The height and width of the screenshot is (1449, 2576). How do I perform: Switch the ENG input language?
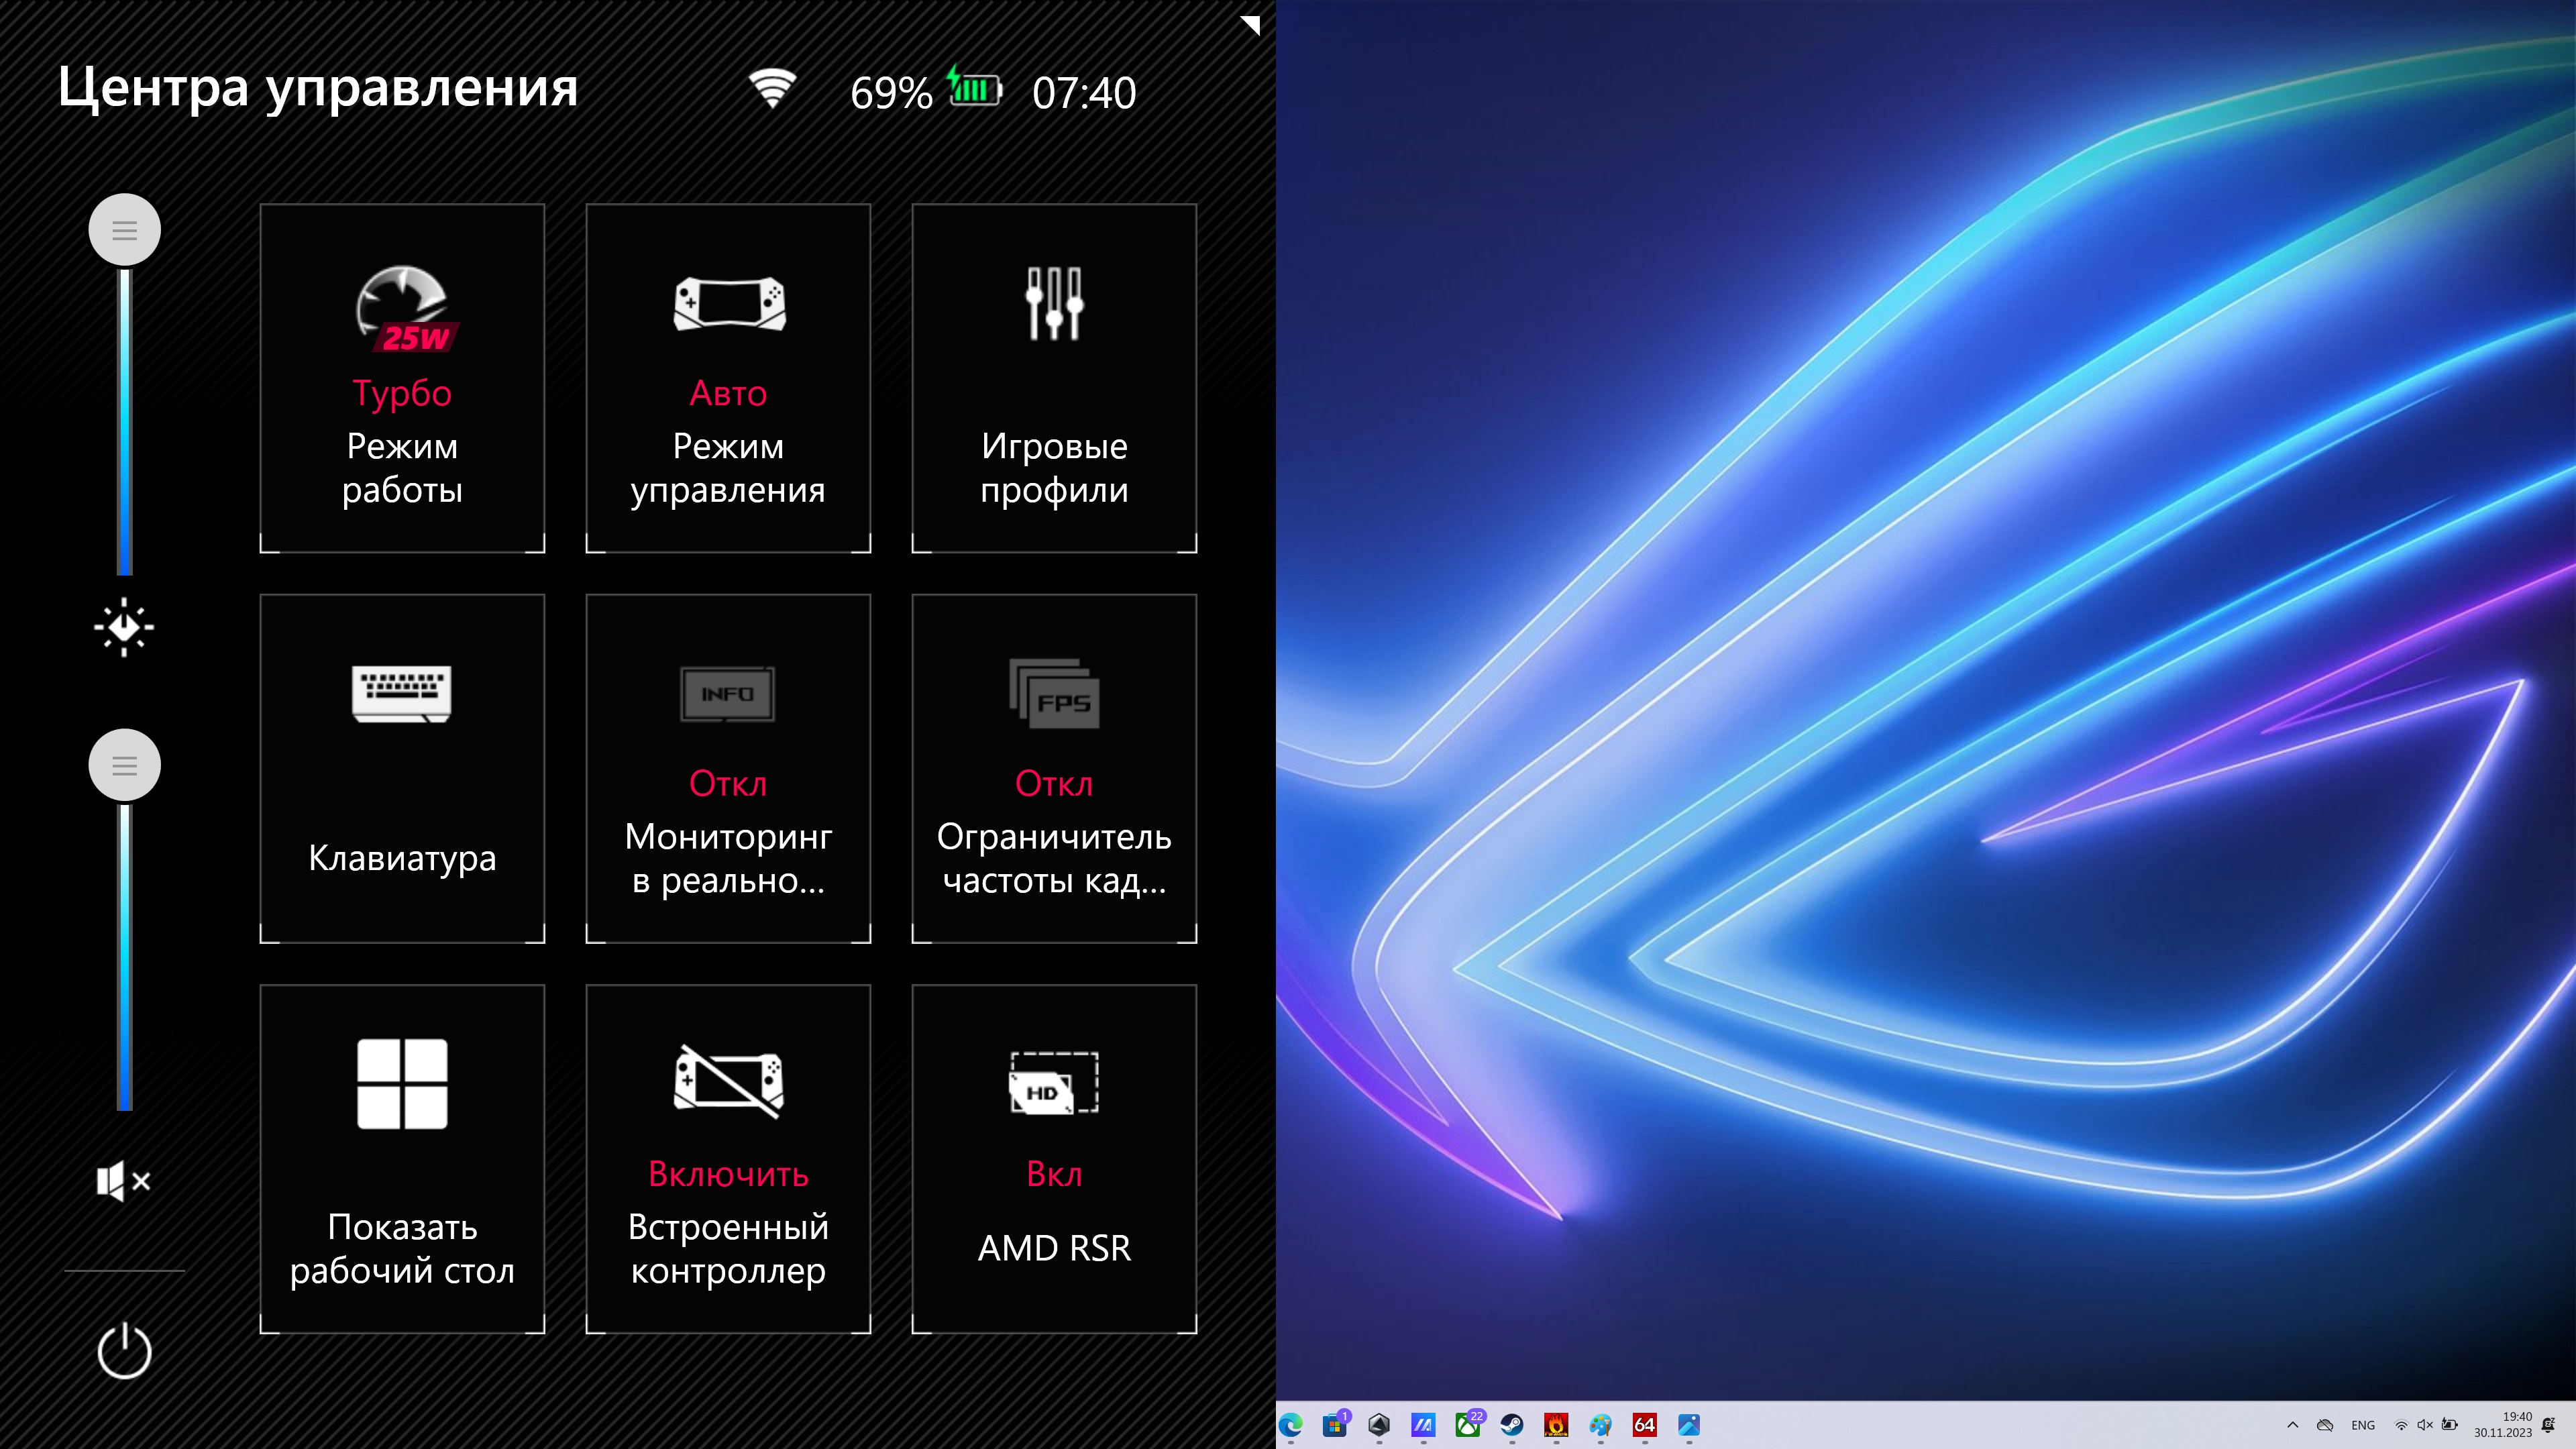click(2363, 1425)
